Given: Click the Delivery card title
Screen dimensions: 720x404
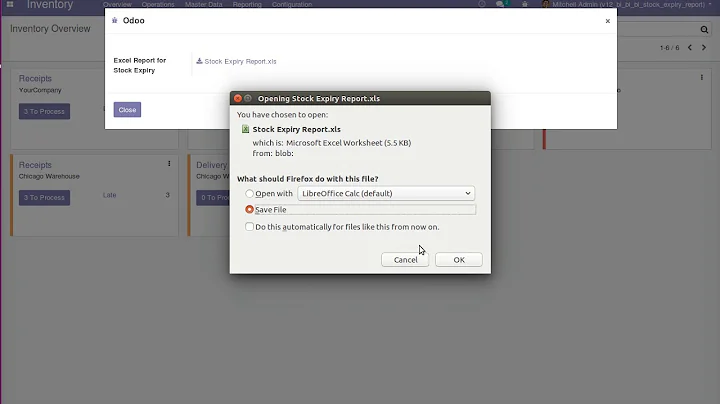Looking at the screenshot, I should [212, 165].
